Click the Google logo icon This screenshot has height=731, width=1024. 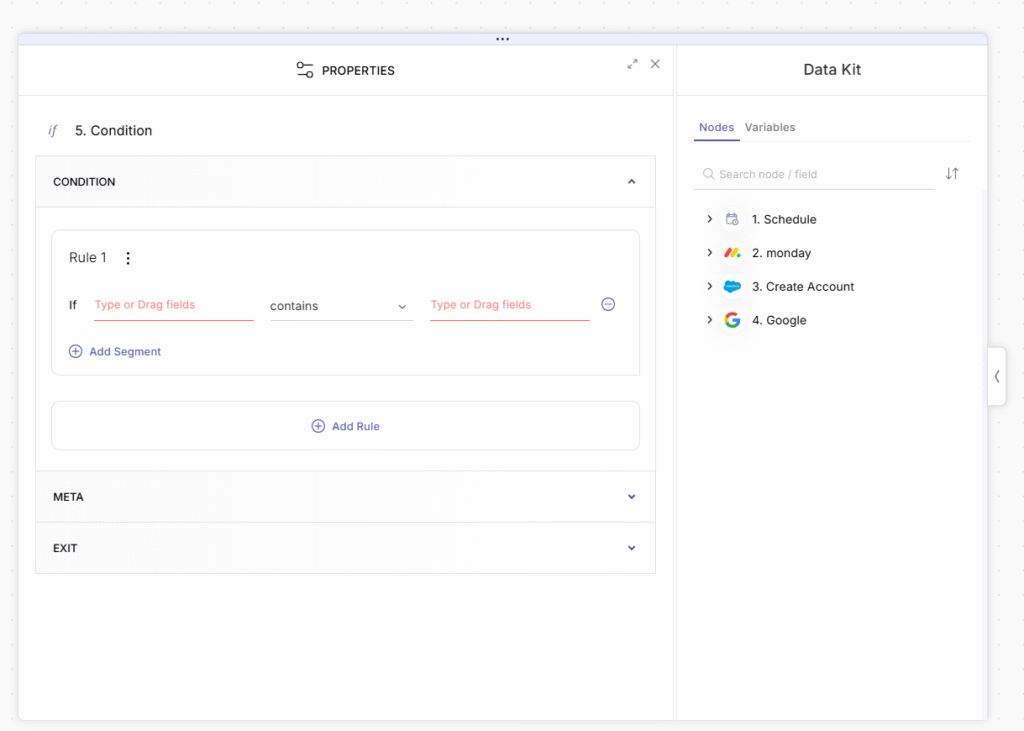(x=732, y=320)
